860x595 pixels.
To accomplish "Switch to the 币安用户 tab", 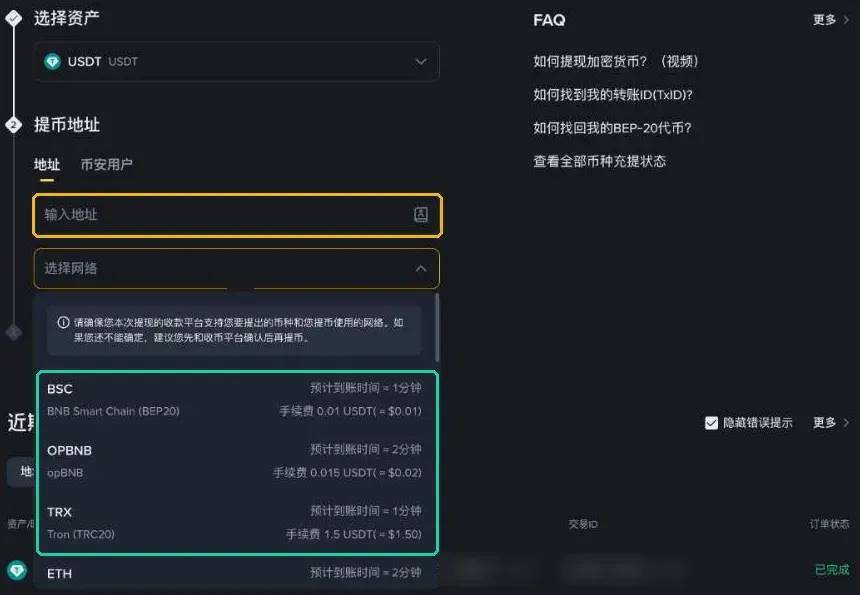I will click(x=106, y=164).
